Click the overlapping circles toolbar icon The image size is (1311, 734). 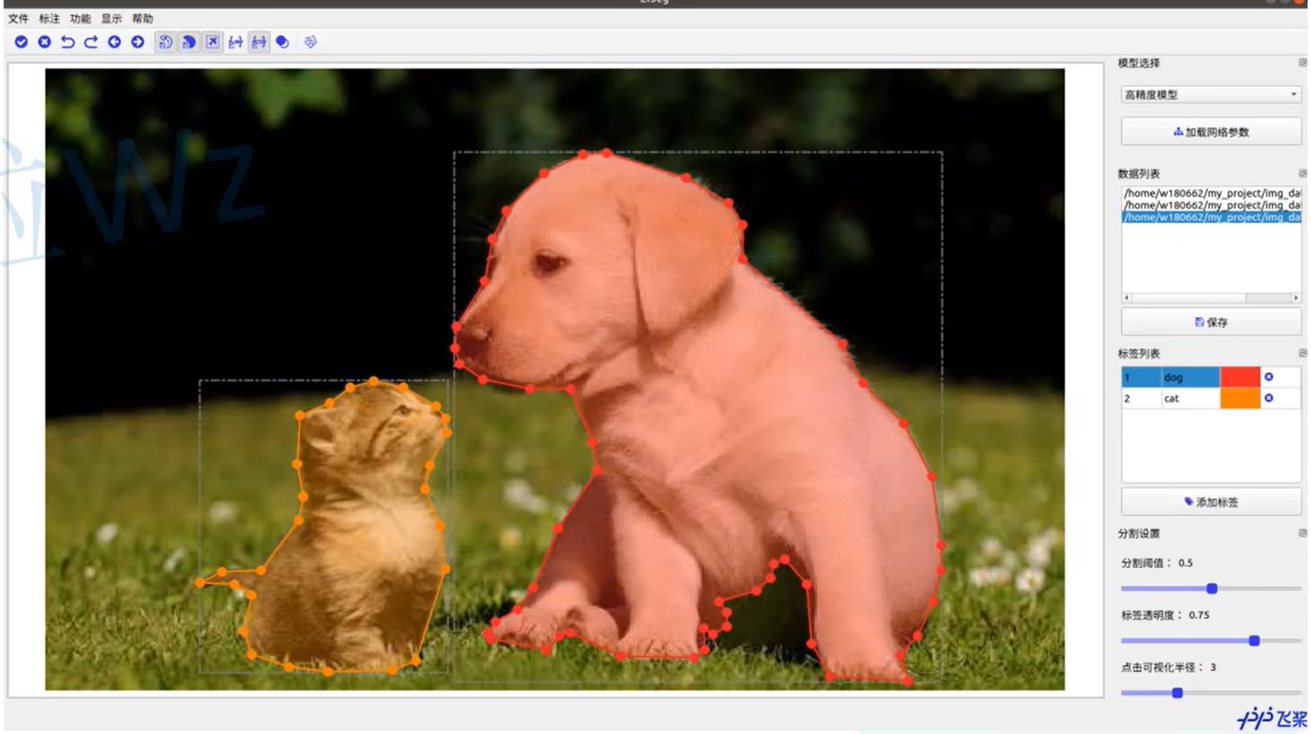pyautogui.click(x=282, y=42)
